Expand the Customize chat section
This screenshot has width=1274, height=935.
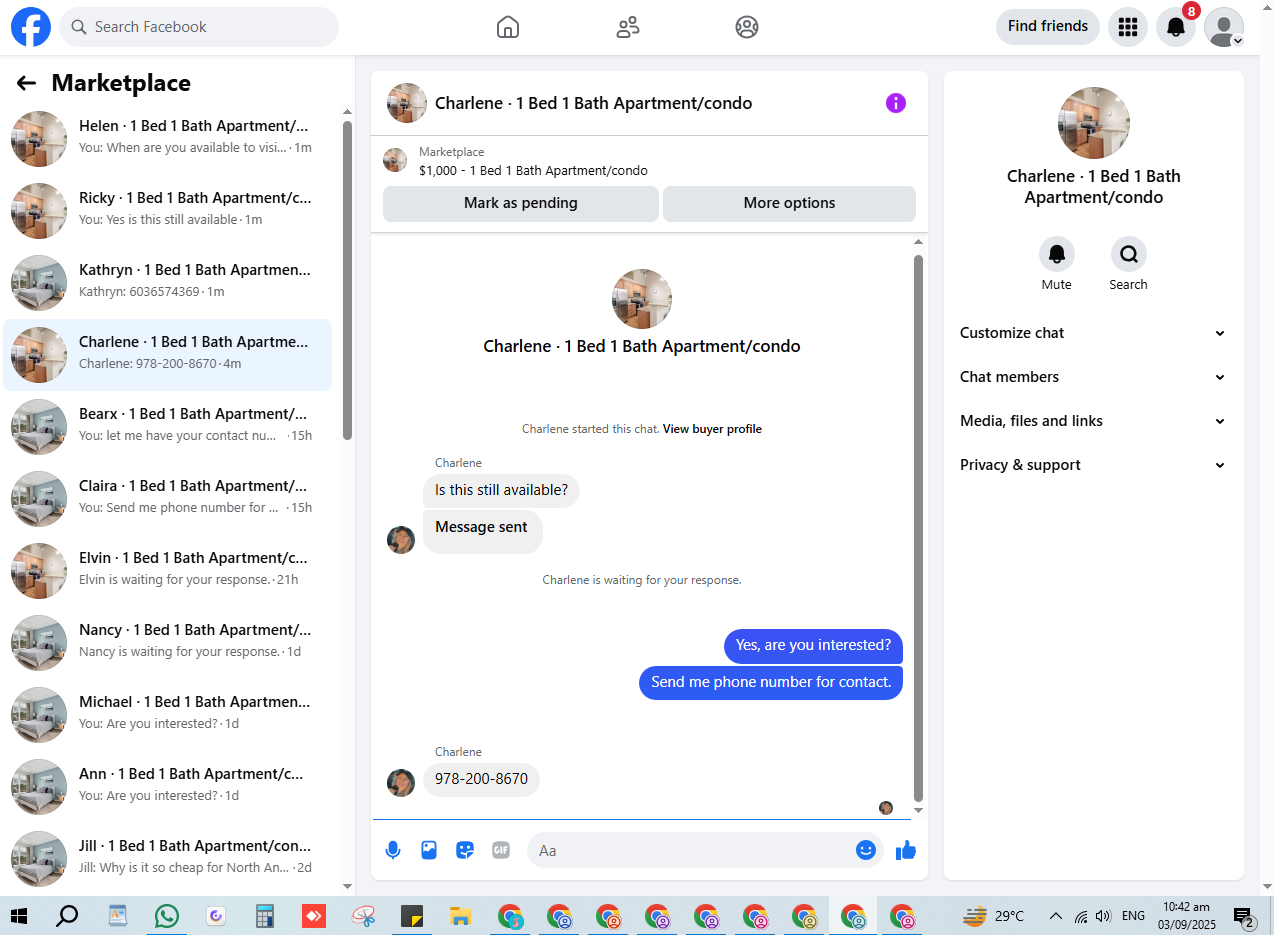1093,333
